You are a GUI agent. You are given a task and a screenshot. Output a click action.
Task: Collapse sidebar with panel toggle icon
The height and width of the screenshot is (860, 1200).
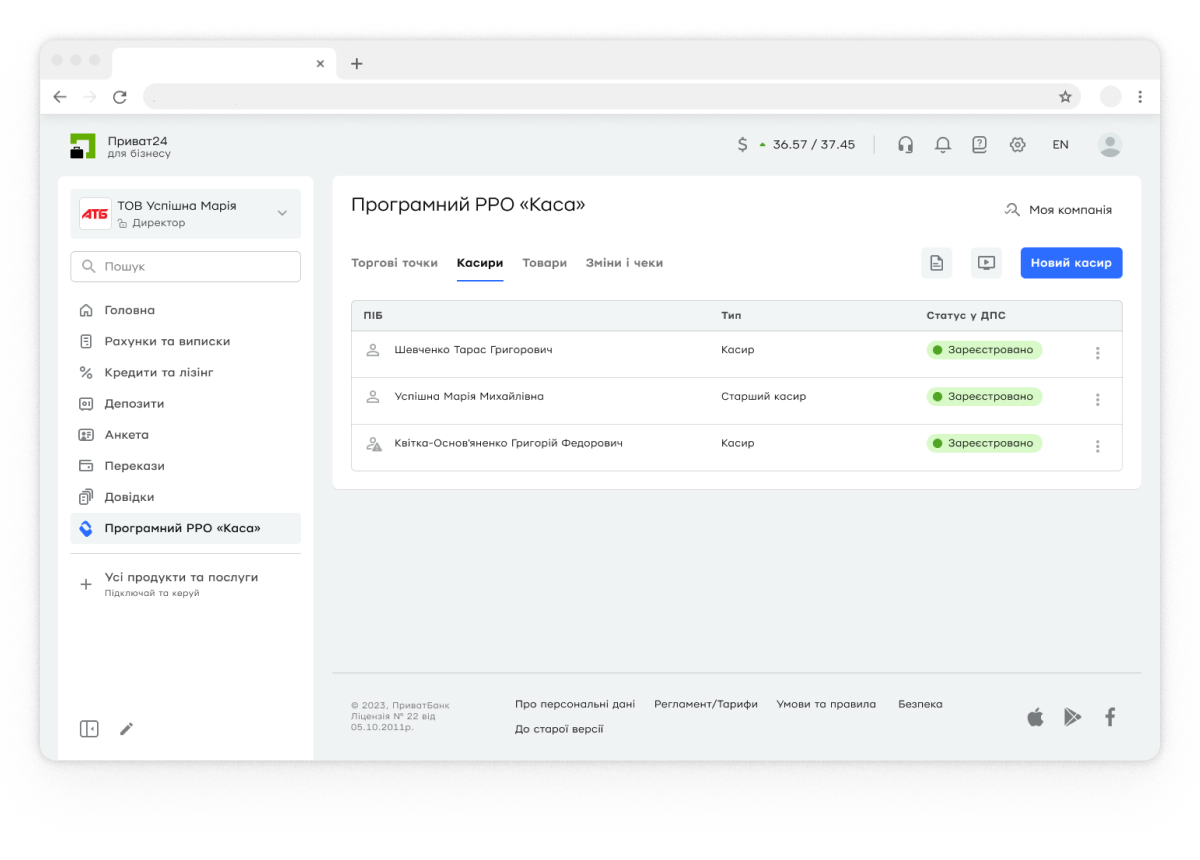pyautogui.click(x=89, y=729)
